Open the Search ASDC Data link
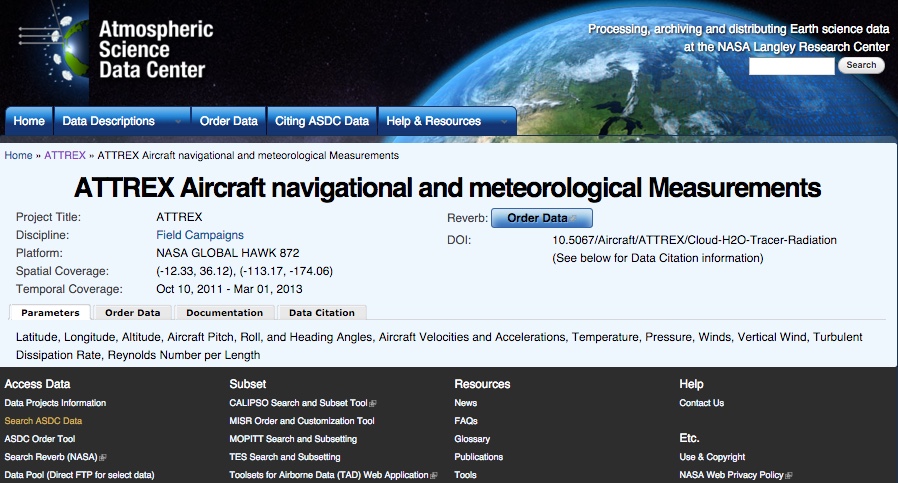898x483 pixels. coord(43,421)
